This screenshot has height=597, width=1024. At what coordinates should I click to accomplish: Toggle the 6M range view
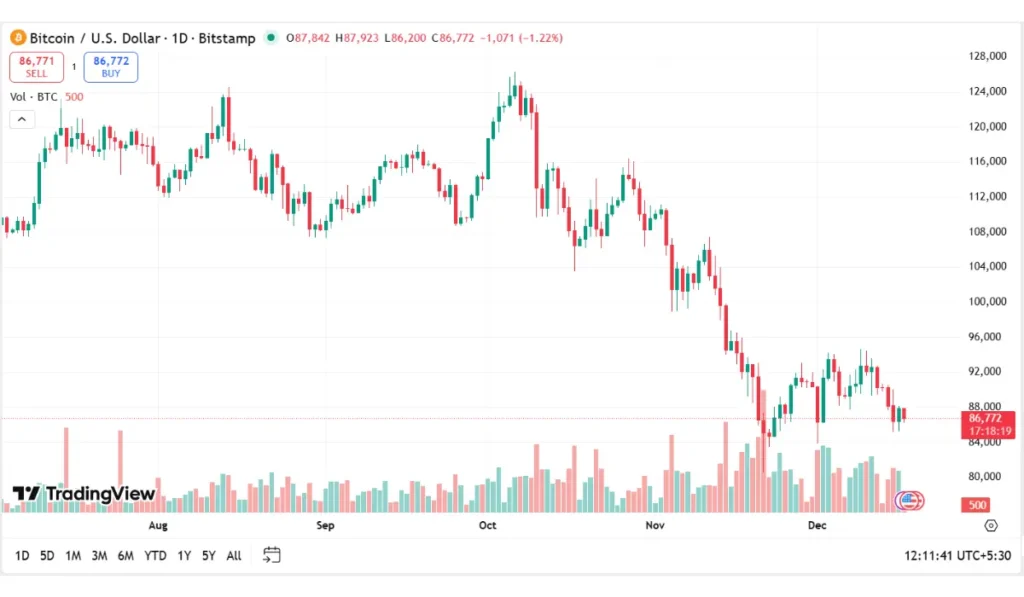[125, 555]
